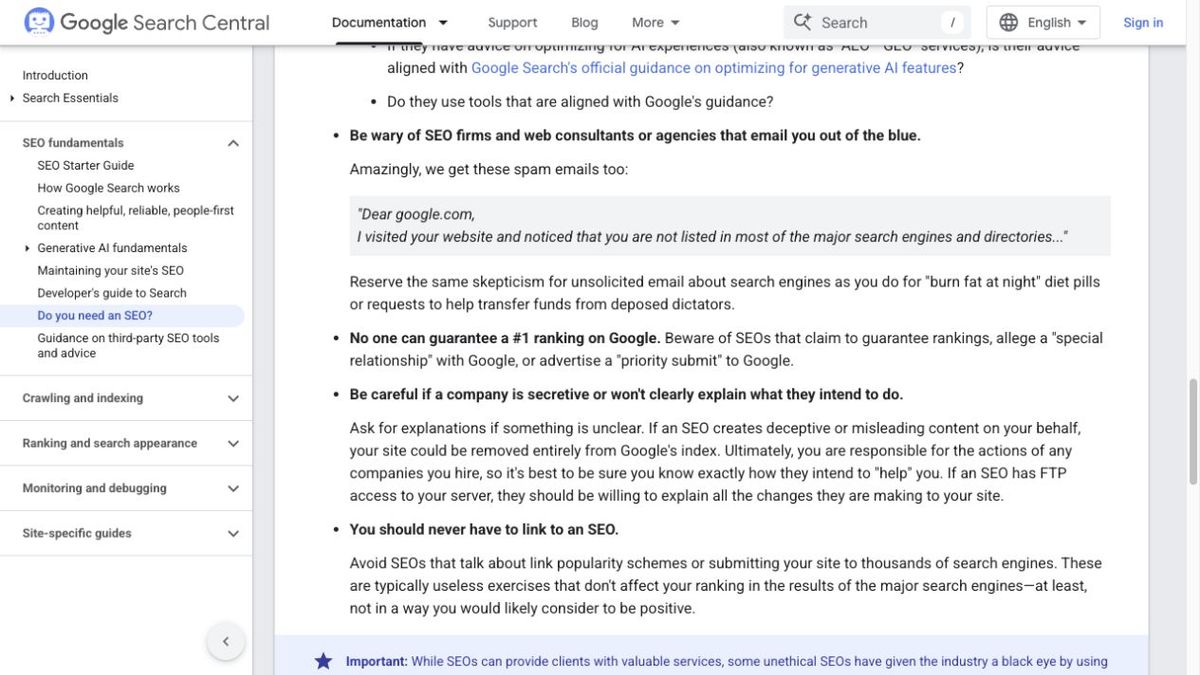1200x675 pixels.
Task: Expand Ranking and search appearance section
Action: [233, 443]
